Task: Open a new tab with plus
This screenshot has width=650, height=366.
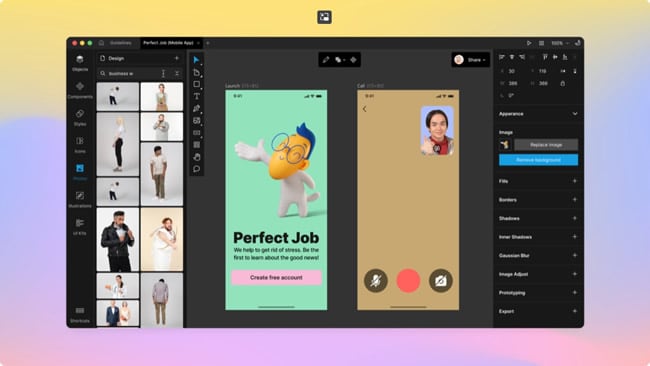Action: (x=208, y=43)
